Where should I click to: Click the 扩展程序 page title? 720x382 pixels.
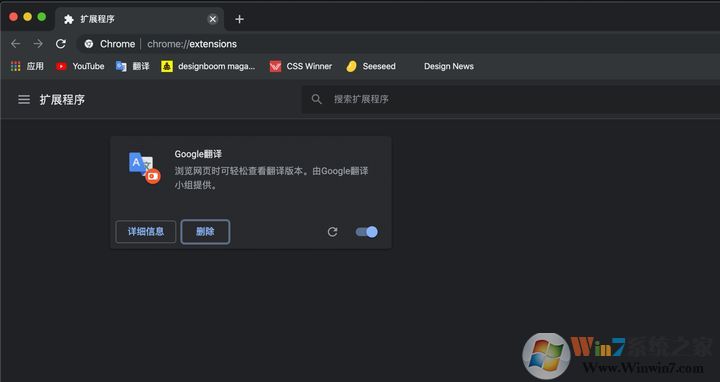[x=62, y=100]
